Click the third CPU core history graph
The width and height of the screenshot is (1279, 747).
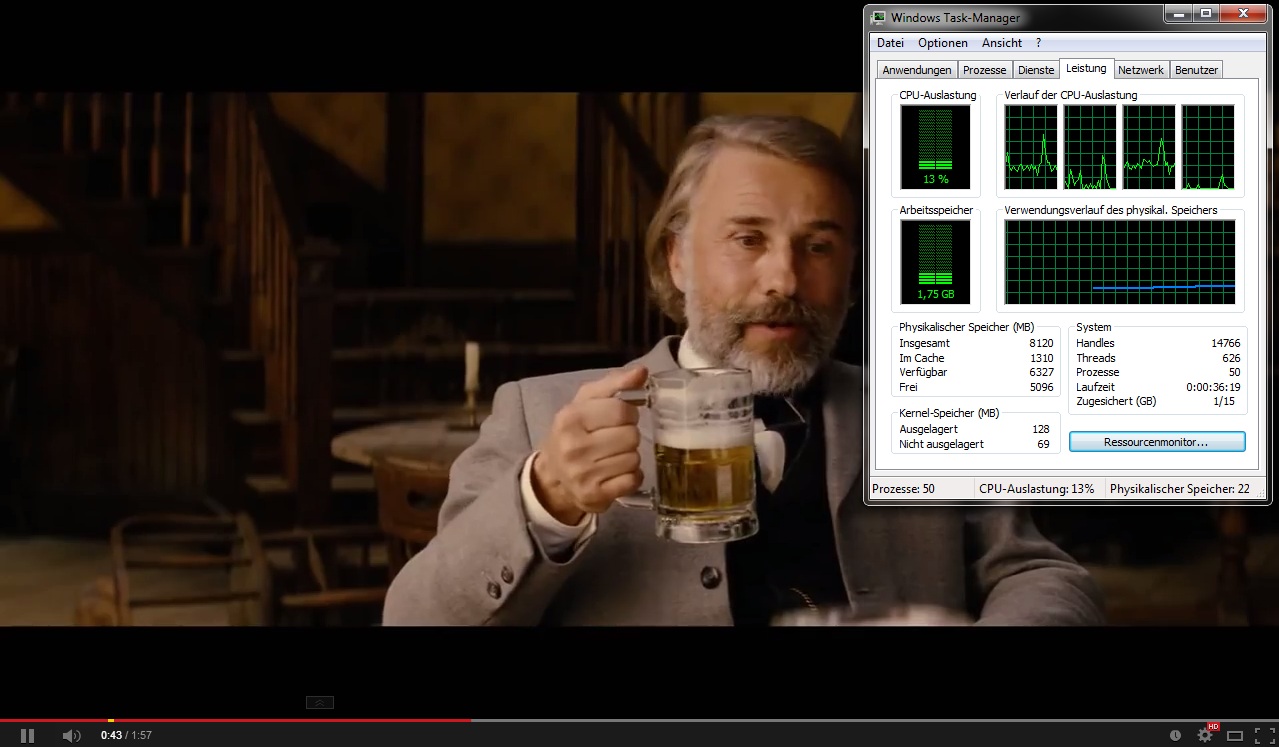point(1149,147)
